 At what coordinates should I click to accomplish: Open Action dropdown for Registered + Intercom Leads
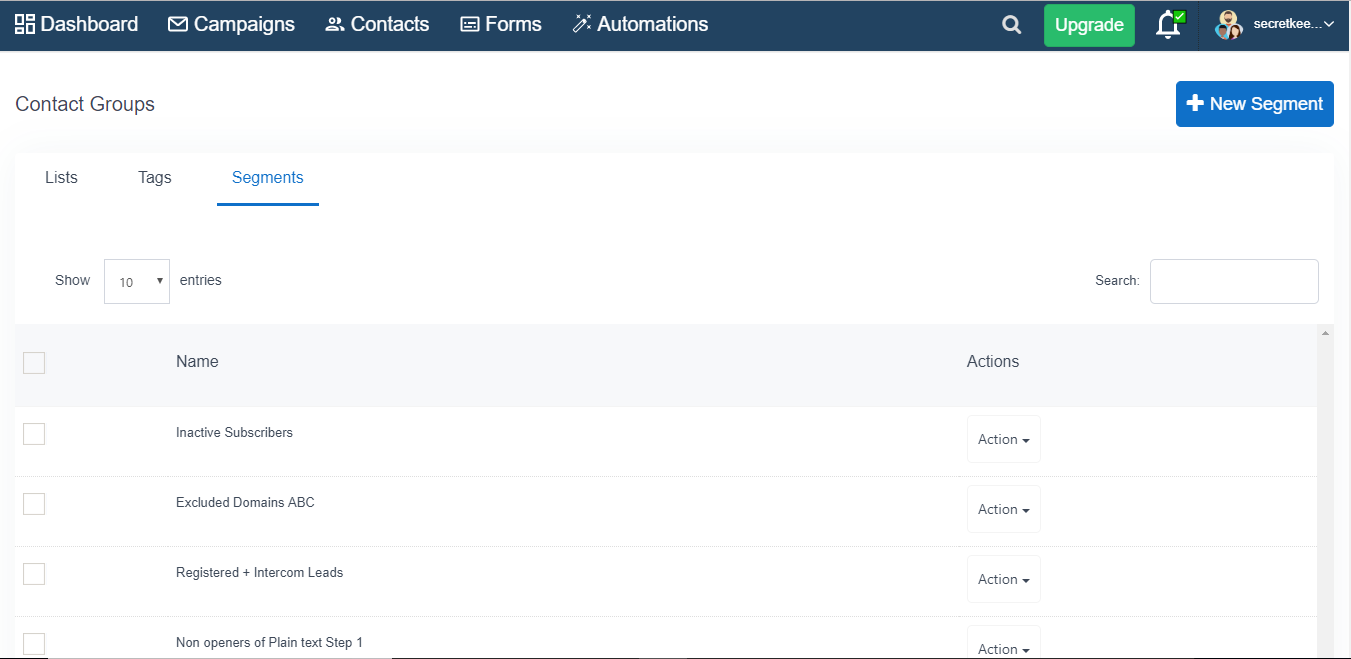tap(1004, 579)
